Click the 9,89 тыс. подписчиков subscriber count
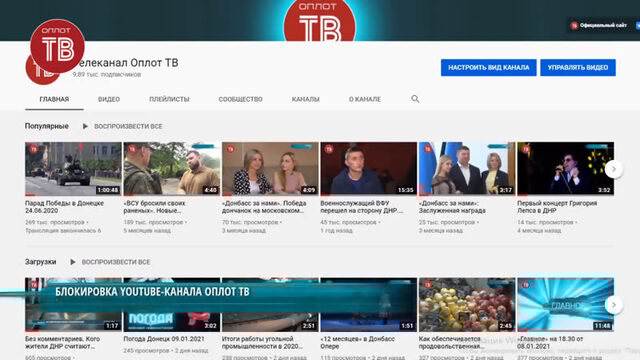 click(107, 74)
